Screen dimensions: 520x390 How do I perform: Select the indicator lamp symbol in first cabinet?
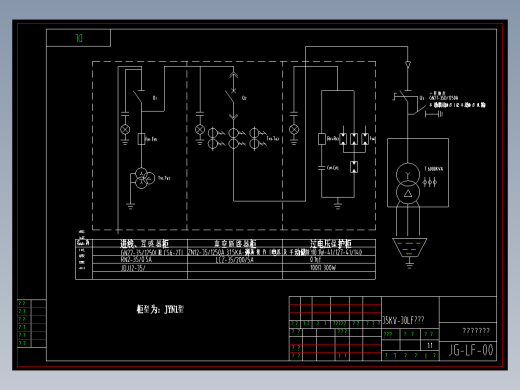125,129
